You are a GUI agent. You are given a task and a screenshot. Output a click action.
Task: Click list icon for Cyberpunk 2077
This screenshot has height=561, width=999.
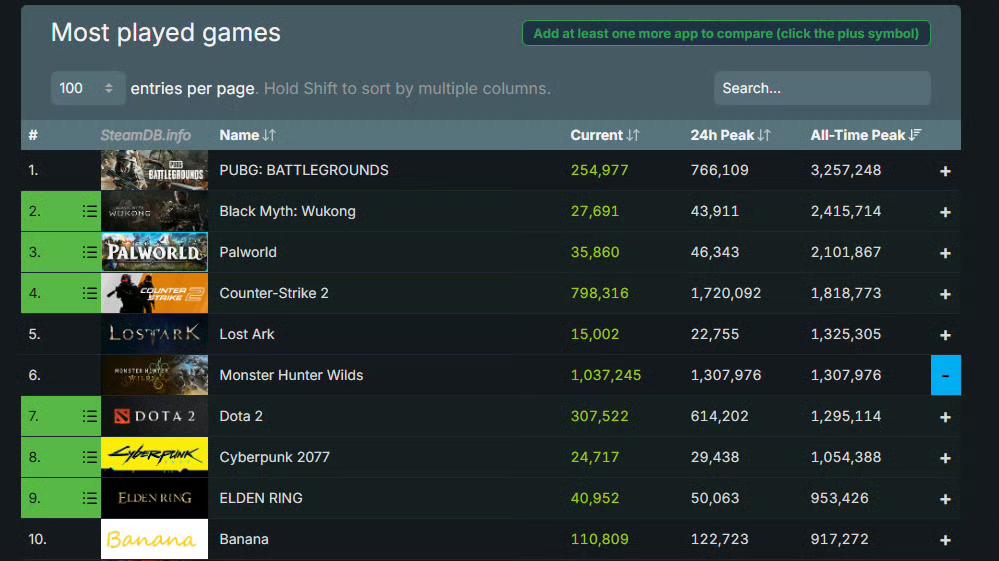click(x=90, y=457)
